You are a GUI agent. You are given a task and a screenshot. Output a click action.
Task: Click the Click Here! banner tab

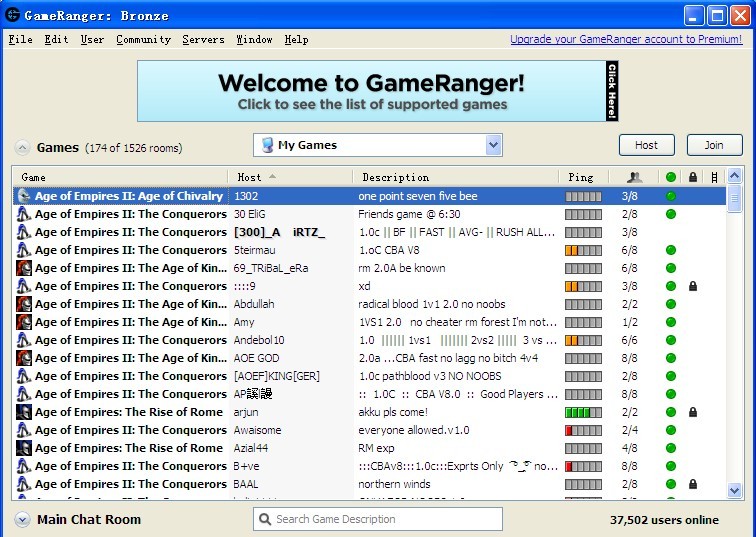(612, 91)
